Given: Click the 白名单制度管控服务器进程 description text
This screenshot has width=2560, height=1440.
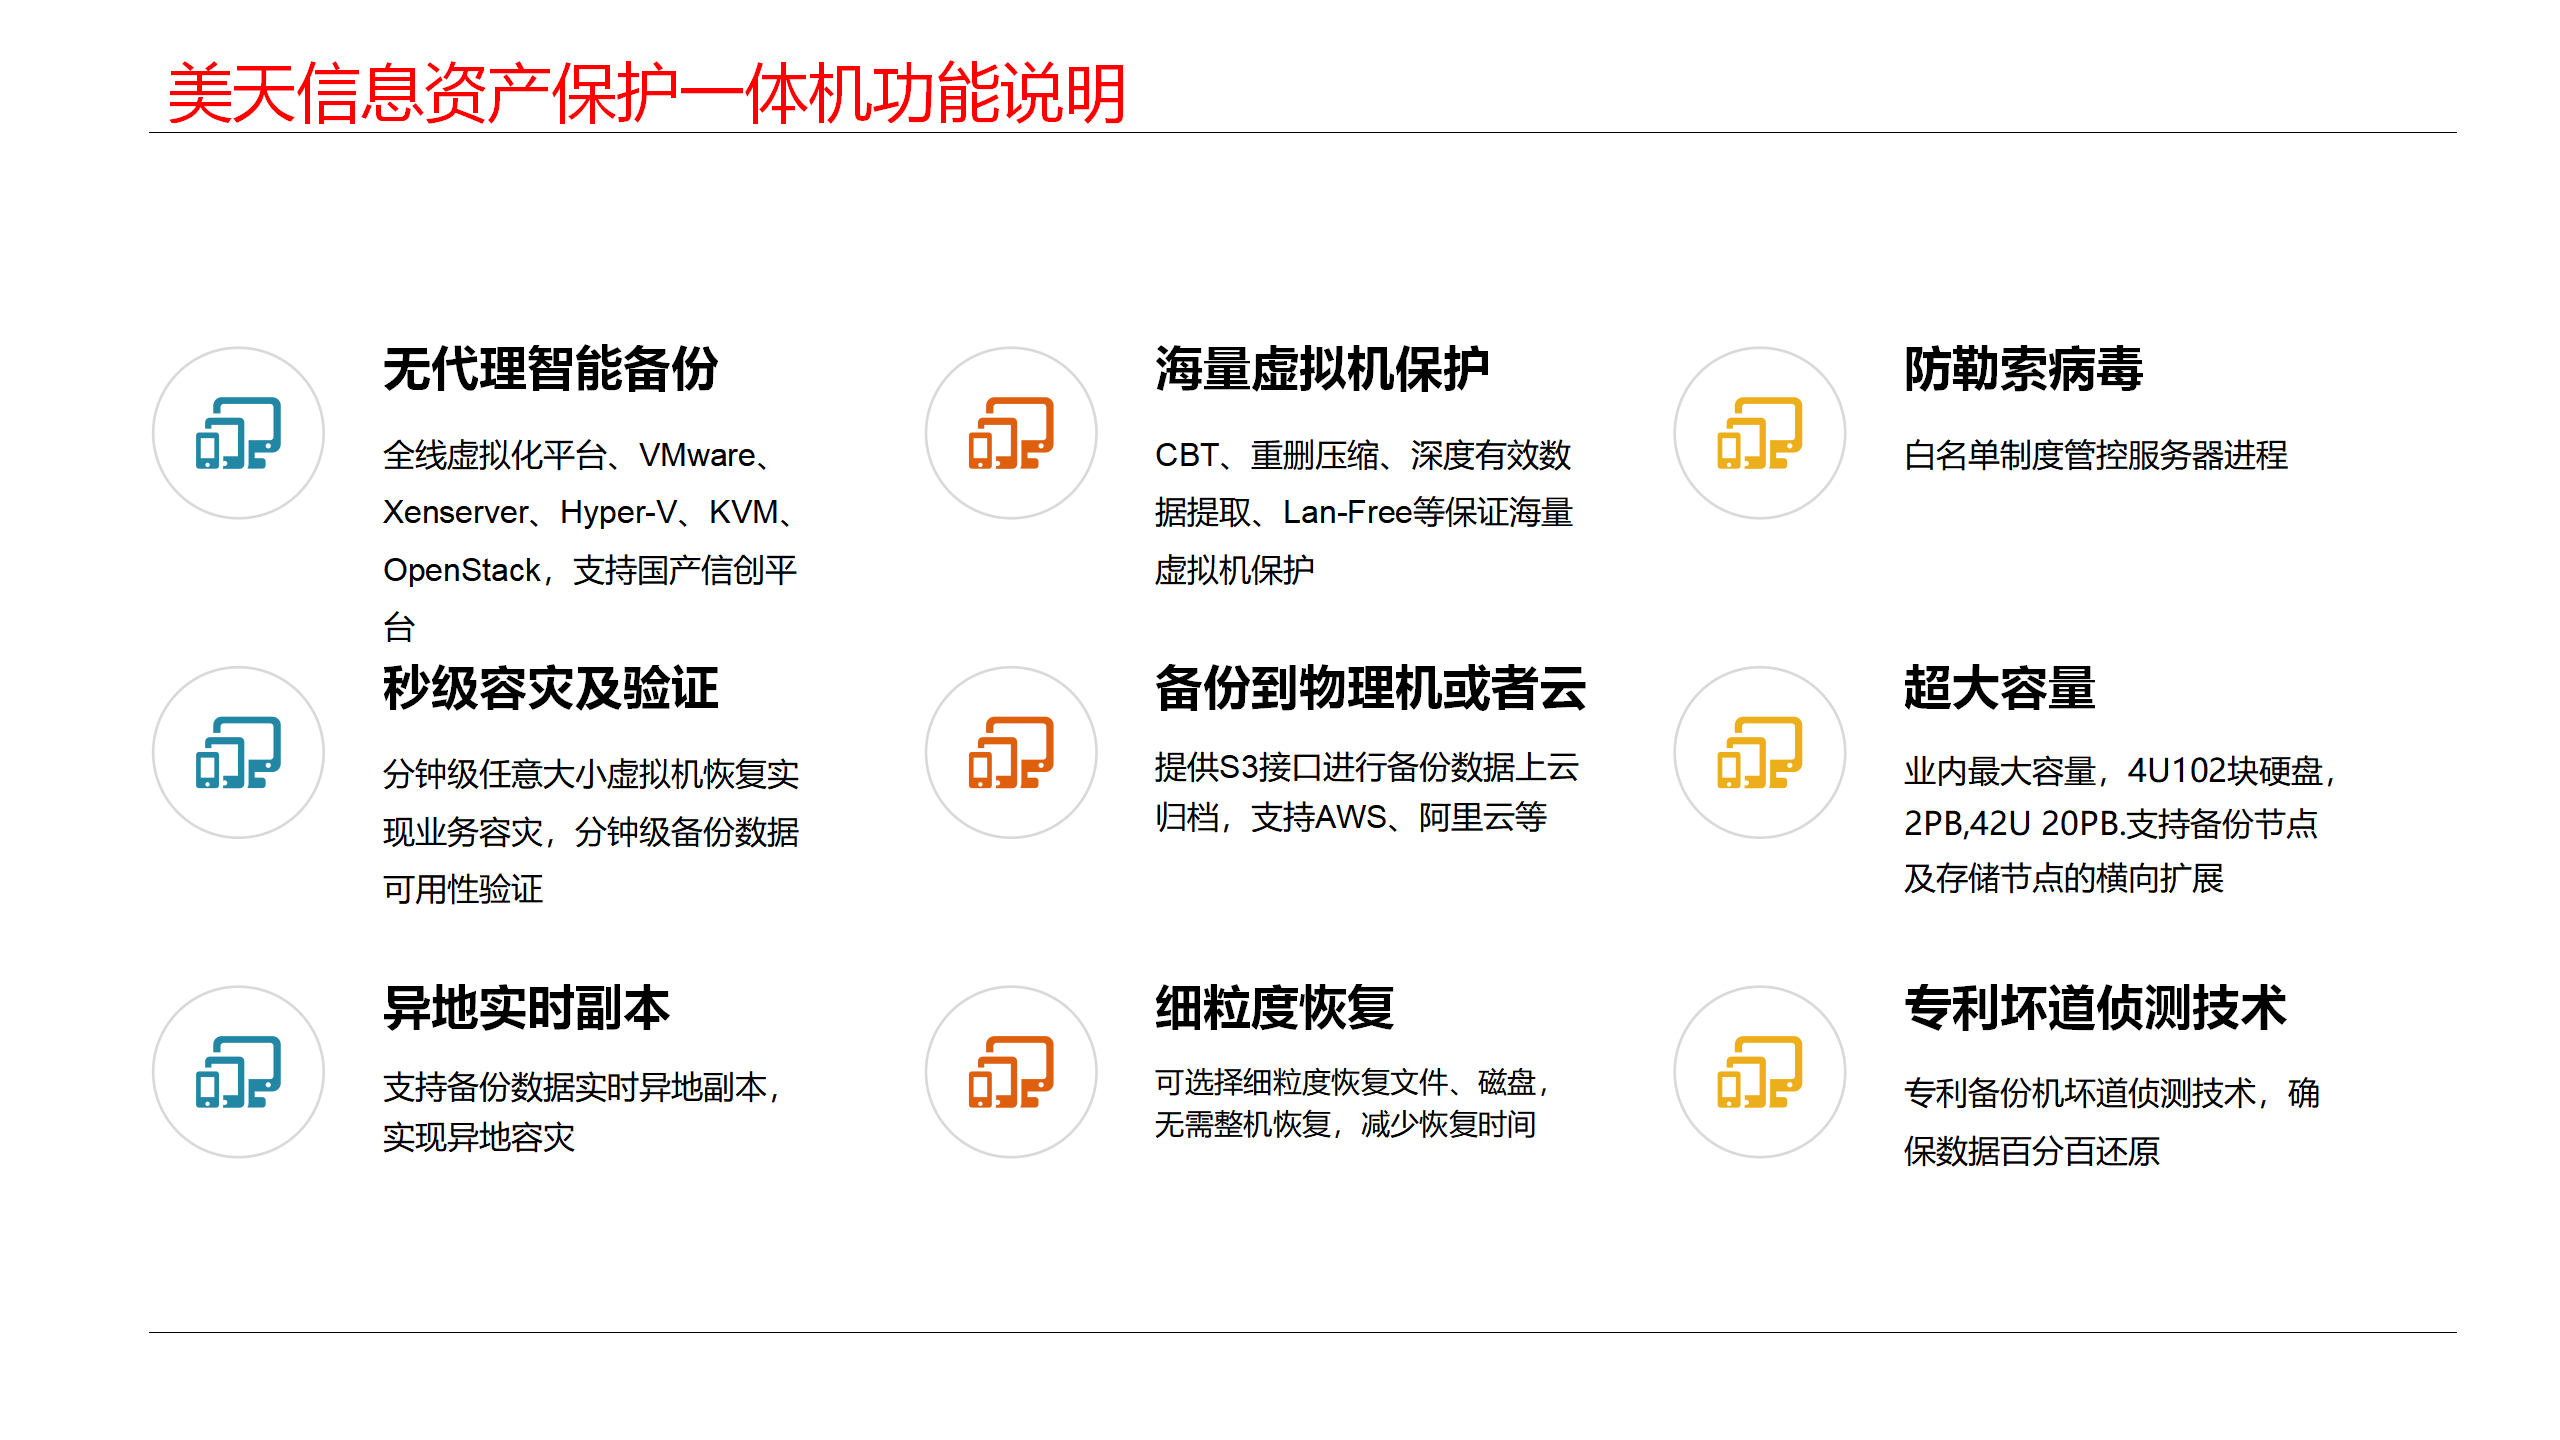Looking at the screenshot, I should click(x=2095, y=455).
